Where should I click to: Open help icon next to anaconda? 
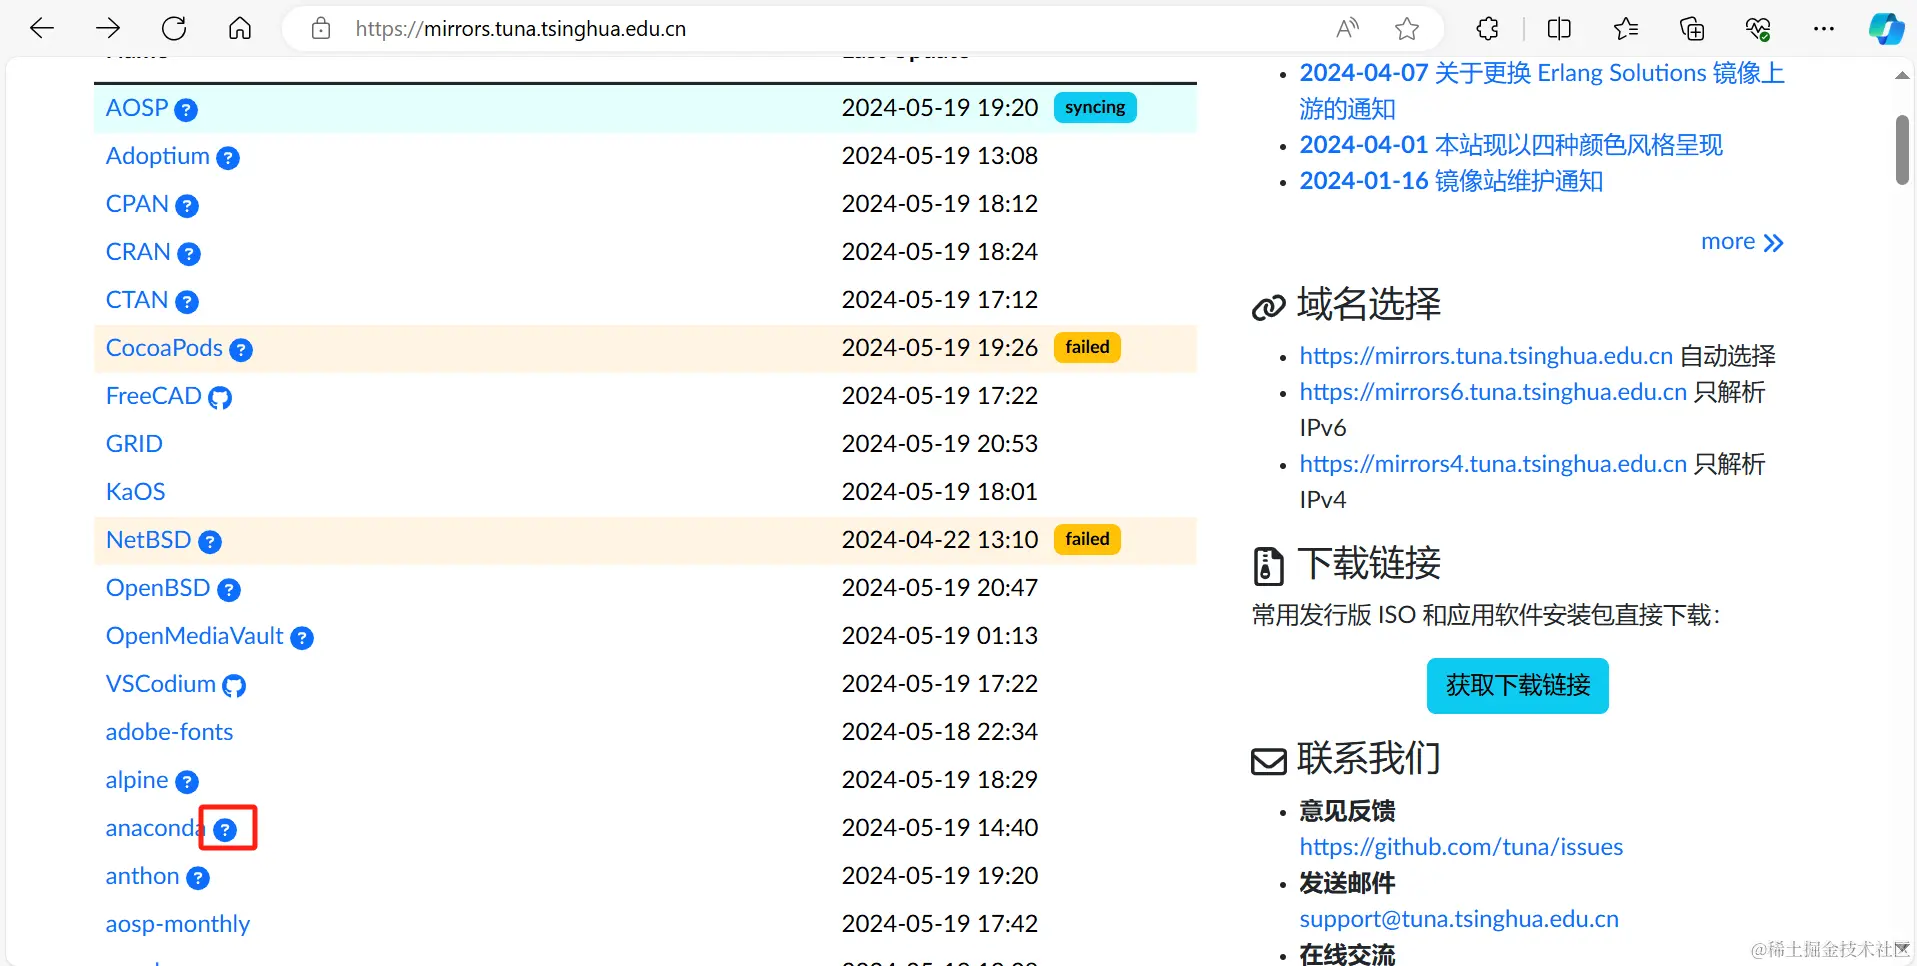[226, 830]
